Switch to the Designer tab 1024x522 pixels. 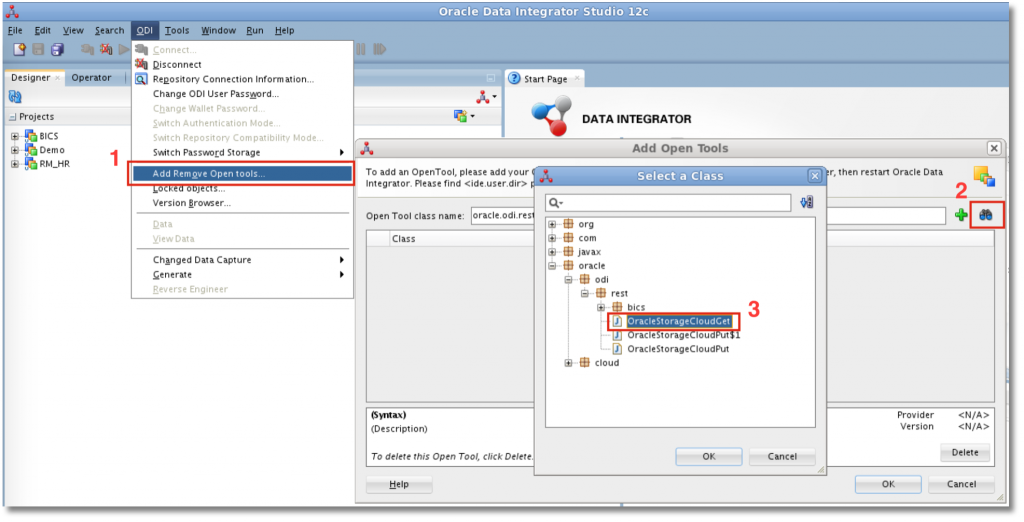pos(30,77)
